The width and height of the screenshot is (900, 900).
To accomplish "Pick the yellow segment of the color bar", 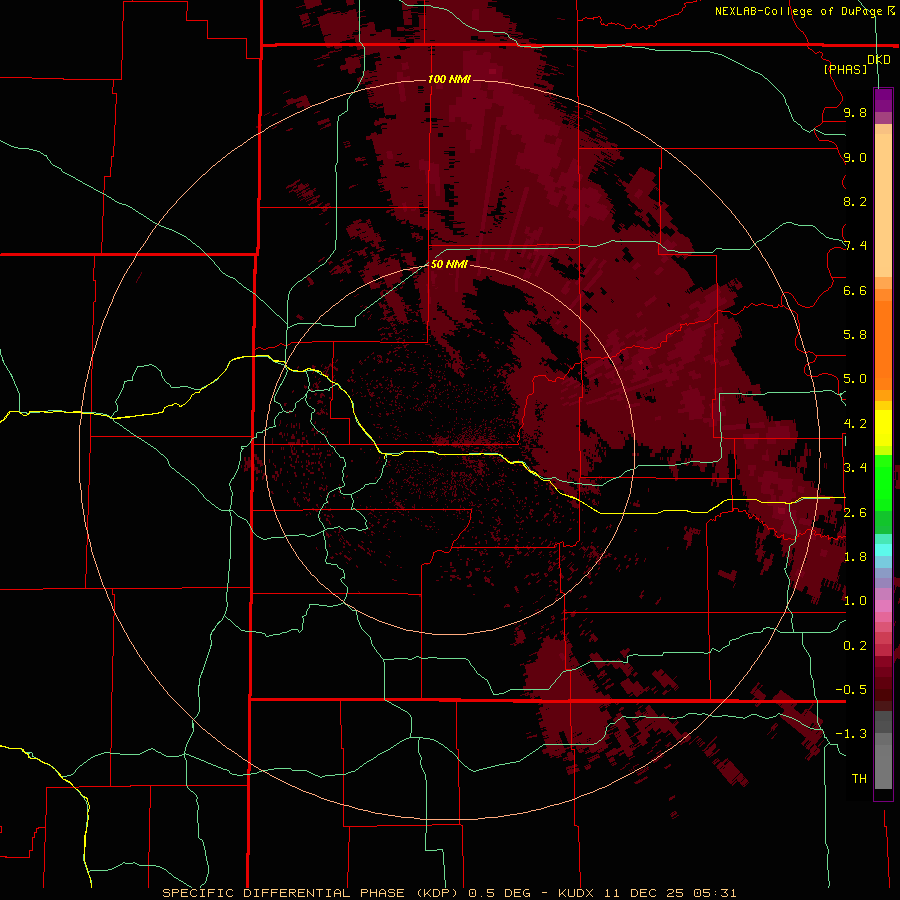I will pos(883,428).
